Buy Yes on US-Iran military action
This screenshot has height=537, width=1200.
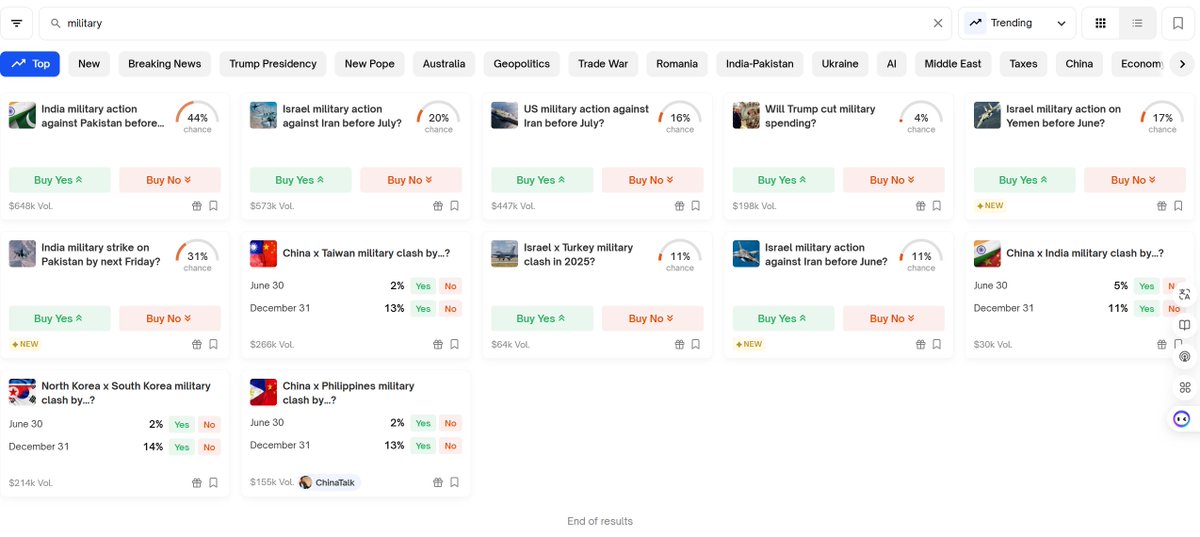[541, 180]
